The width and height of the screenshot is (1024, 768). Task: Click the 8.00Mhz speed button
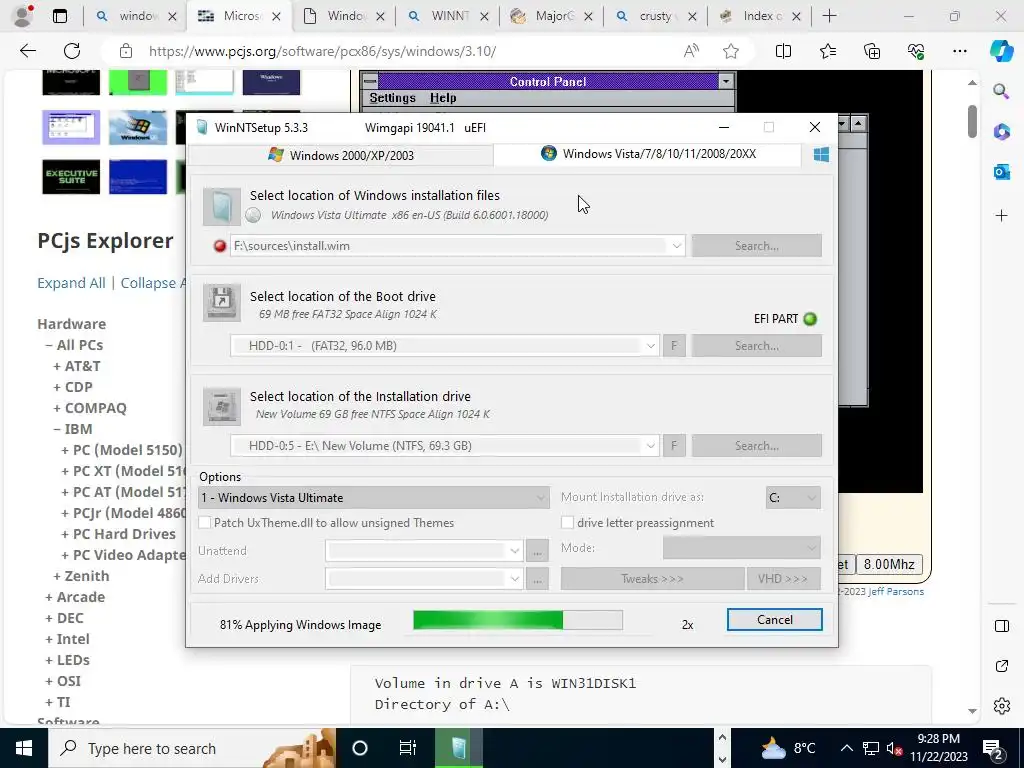tap(889, 564)
